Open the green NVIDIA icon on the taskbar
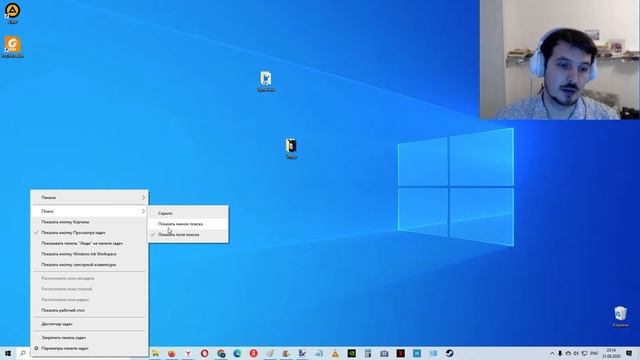 coord(351,353)
